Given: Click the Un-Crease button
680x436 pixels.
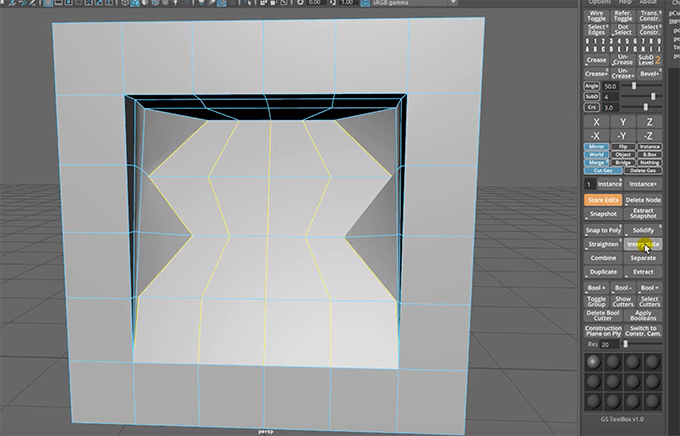Looking at the screenshot, I should click(x=623, y=60).
